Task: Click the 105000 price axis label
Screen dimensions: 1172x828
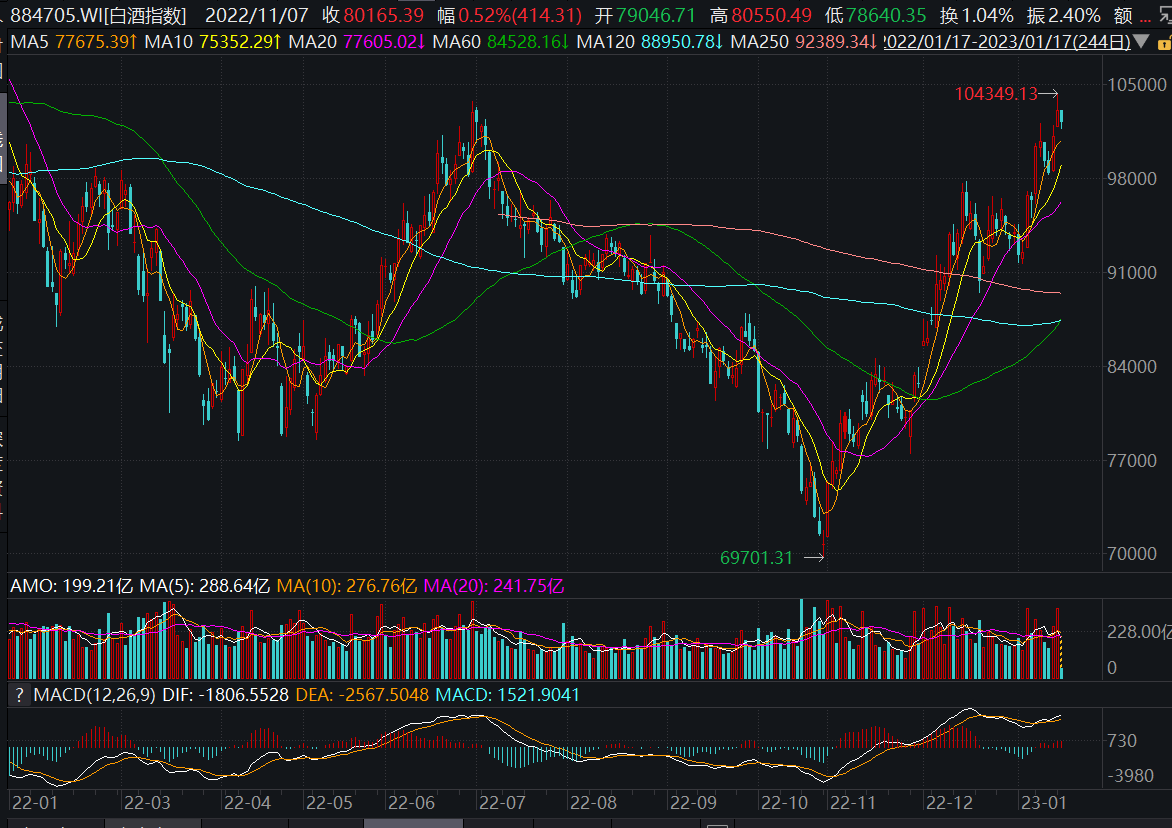Action: tap(1137, 84)
